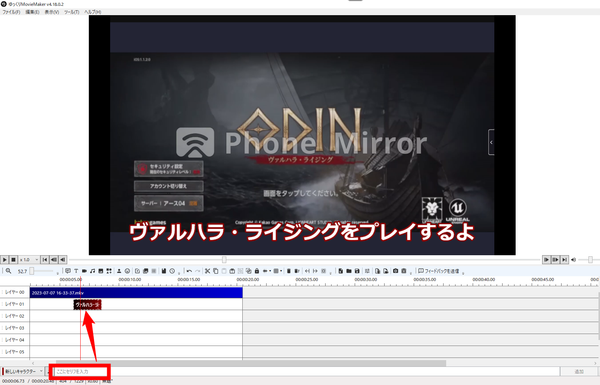Click the current time readout in status bar

click(x=13, y=382)
